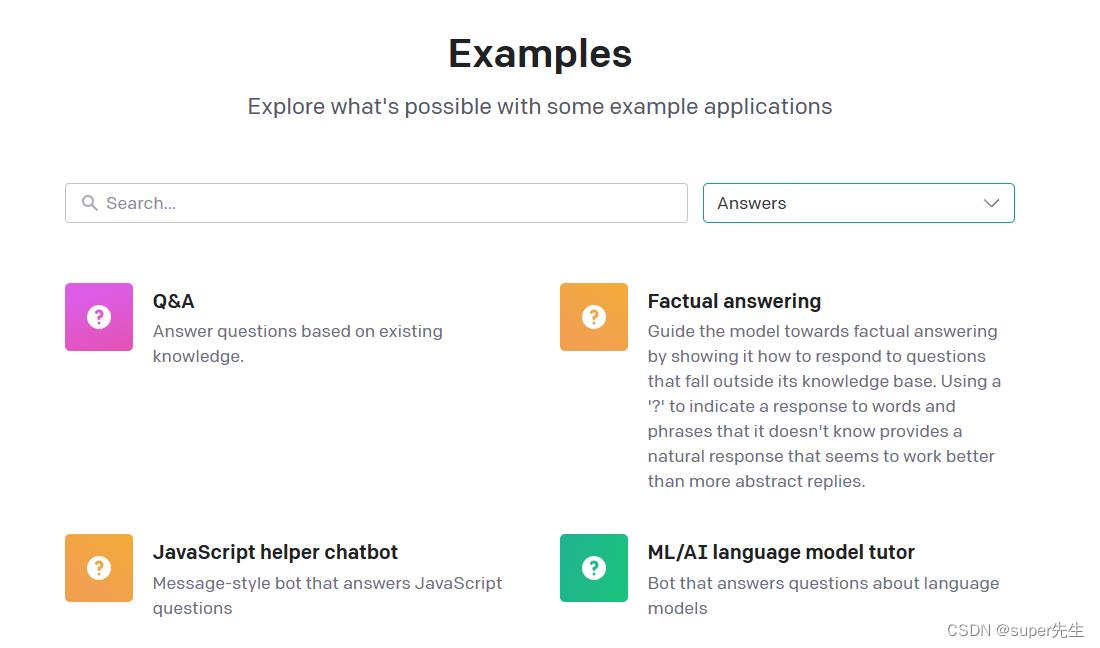
Task: Click the orange JavaScript helper chatbot icon
Action: (x=99, y=568)
